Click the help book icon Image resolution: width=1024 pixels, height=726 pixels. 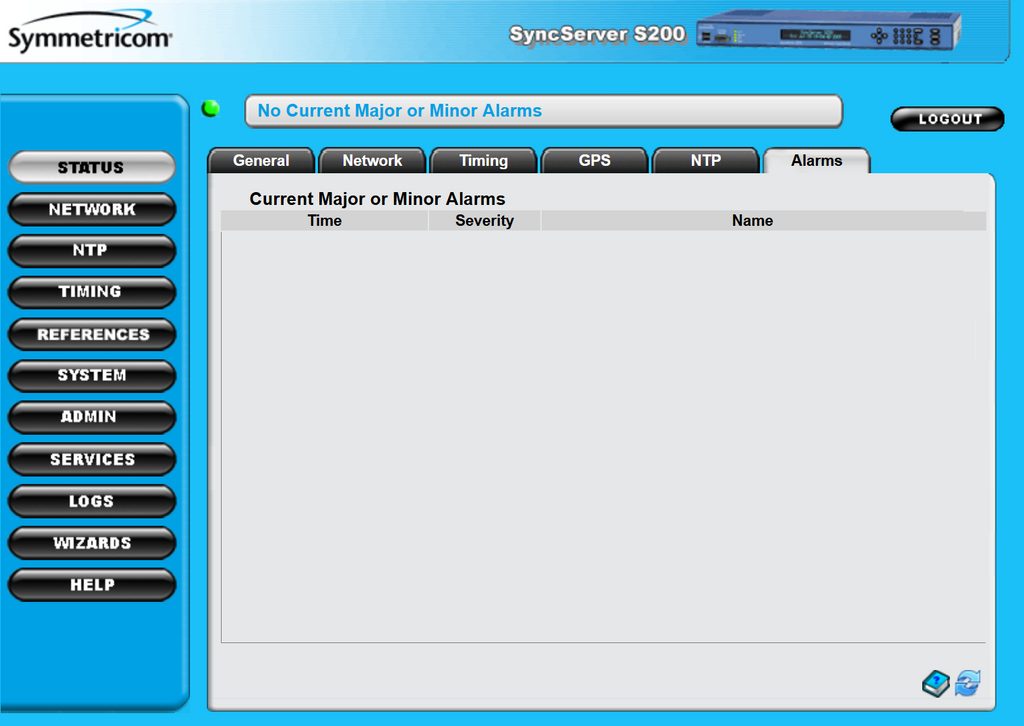(x=935, y=683)
